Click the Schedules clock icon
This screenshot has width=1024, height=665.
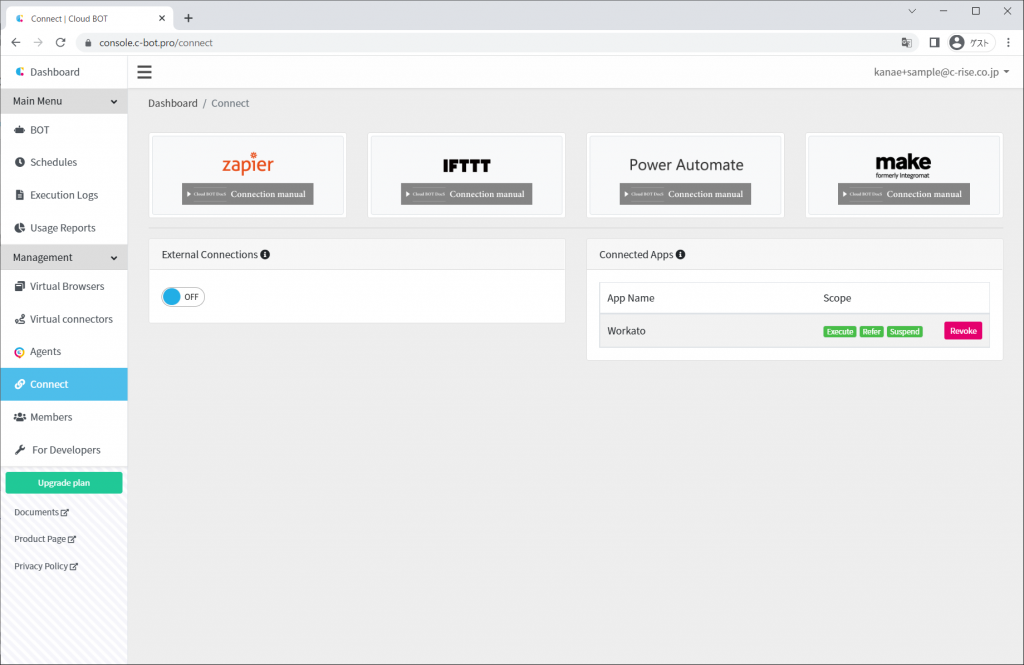pos(20,162)
